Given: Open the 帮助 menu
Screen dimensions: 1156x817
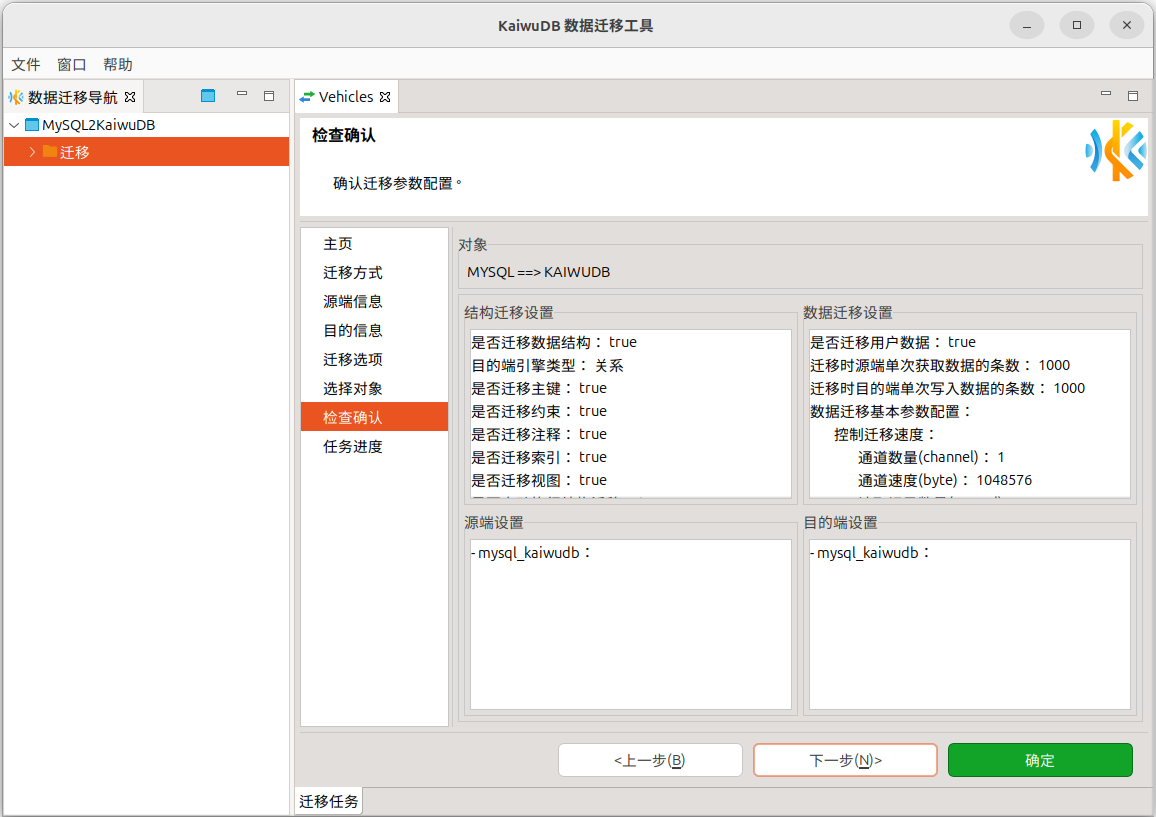Looking at the screenshot, I should click(x=118, y=64).
